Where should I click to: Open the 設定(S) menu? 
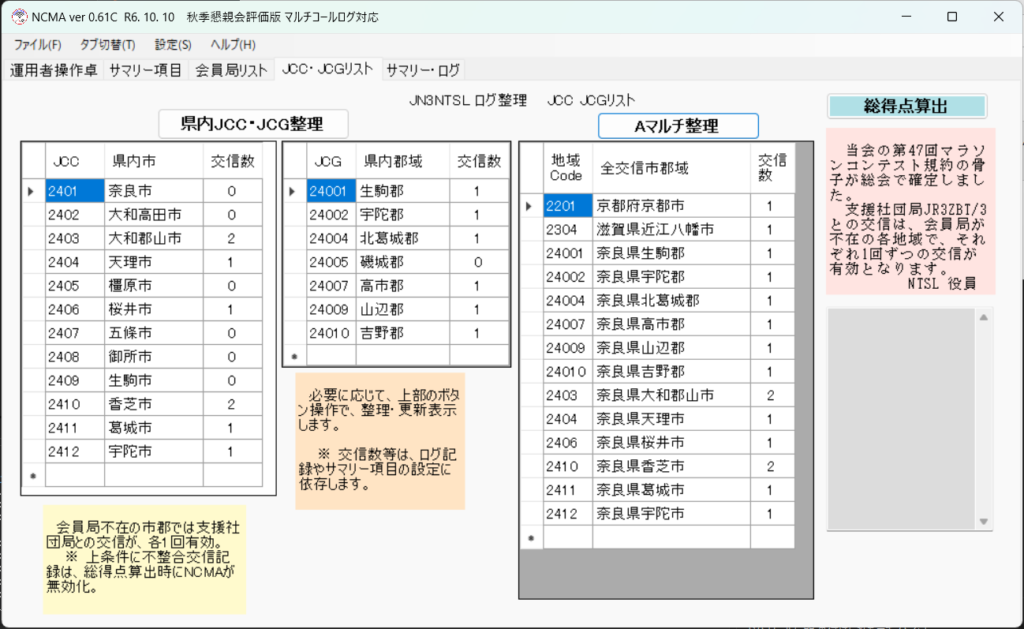[x=173, y=45]
